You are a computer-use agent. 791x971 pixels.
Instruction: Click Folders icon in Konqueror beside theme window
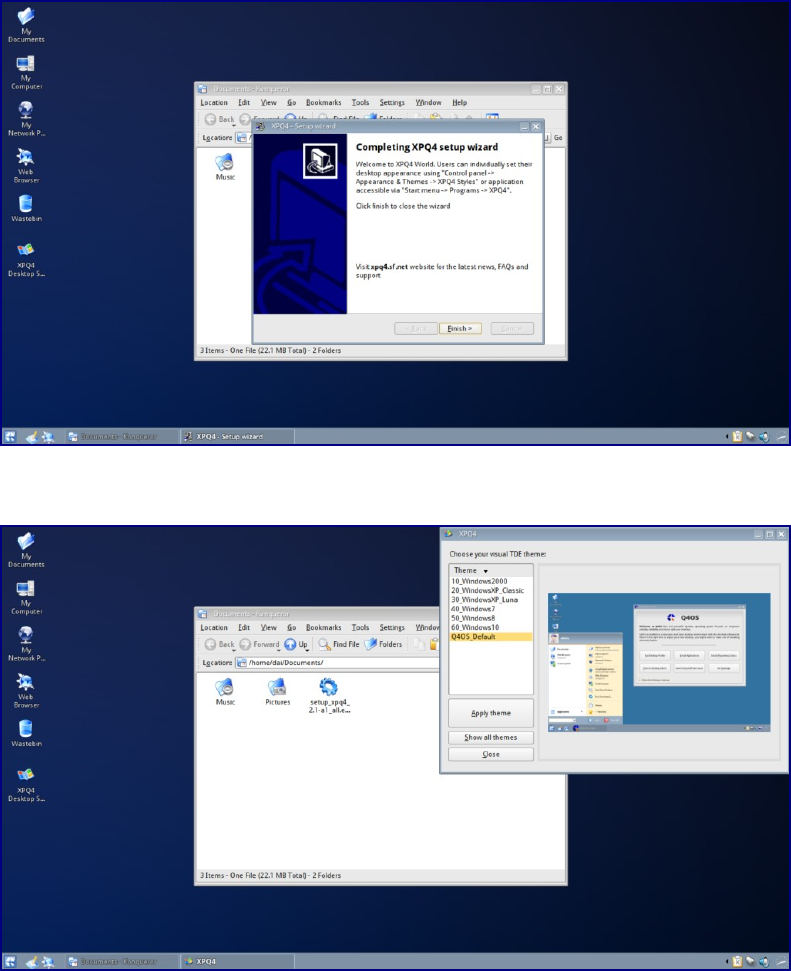coord(370,644)
